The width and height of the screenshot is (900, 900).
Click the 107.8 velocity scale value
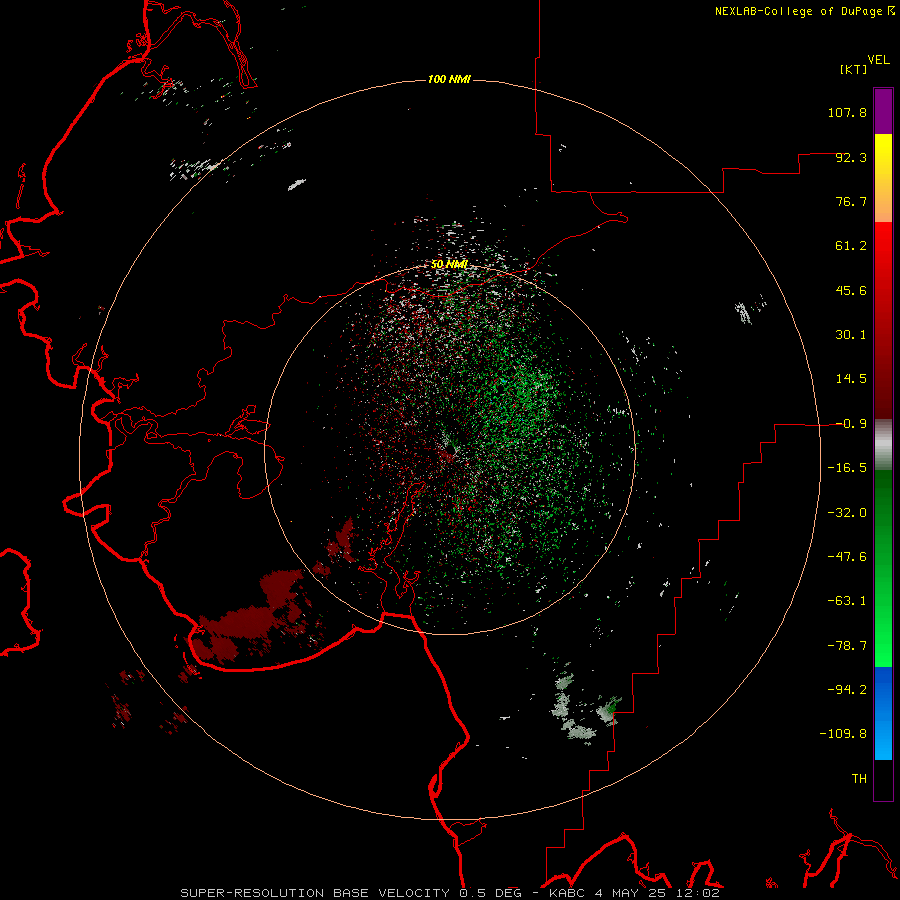coord(847,112)
